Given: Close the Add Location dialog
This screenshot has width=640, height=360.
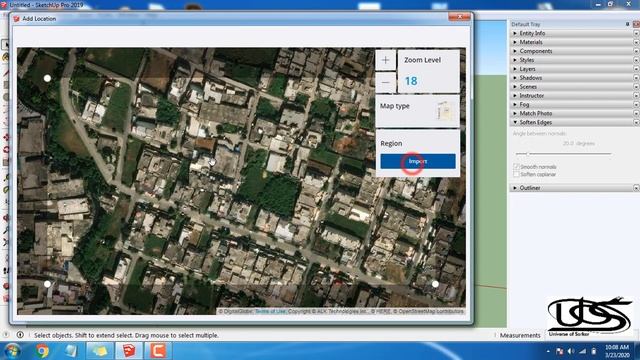Looking at the screenshot, I should pos(459,17).
